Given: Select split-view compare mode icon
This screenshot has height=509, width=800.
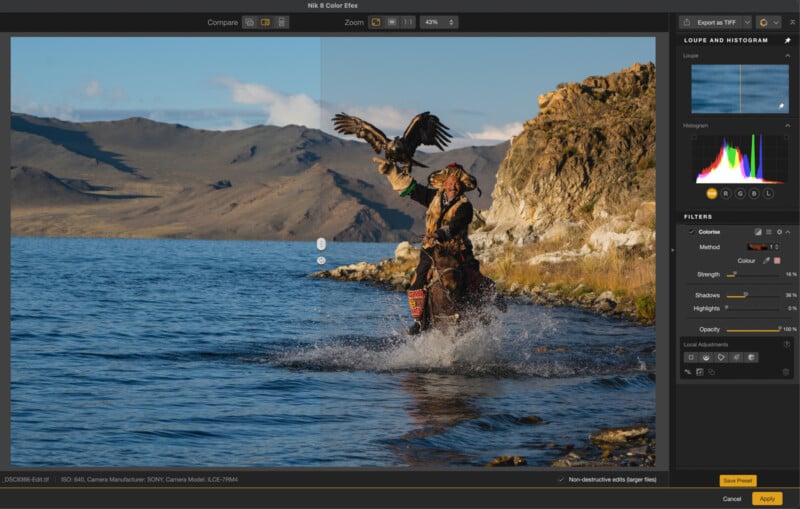Looking at the screenshot, I should coord(266,22).
